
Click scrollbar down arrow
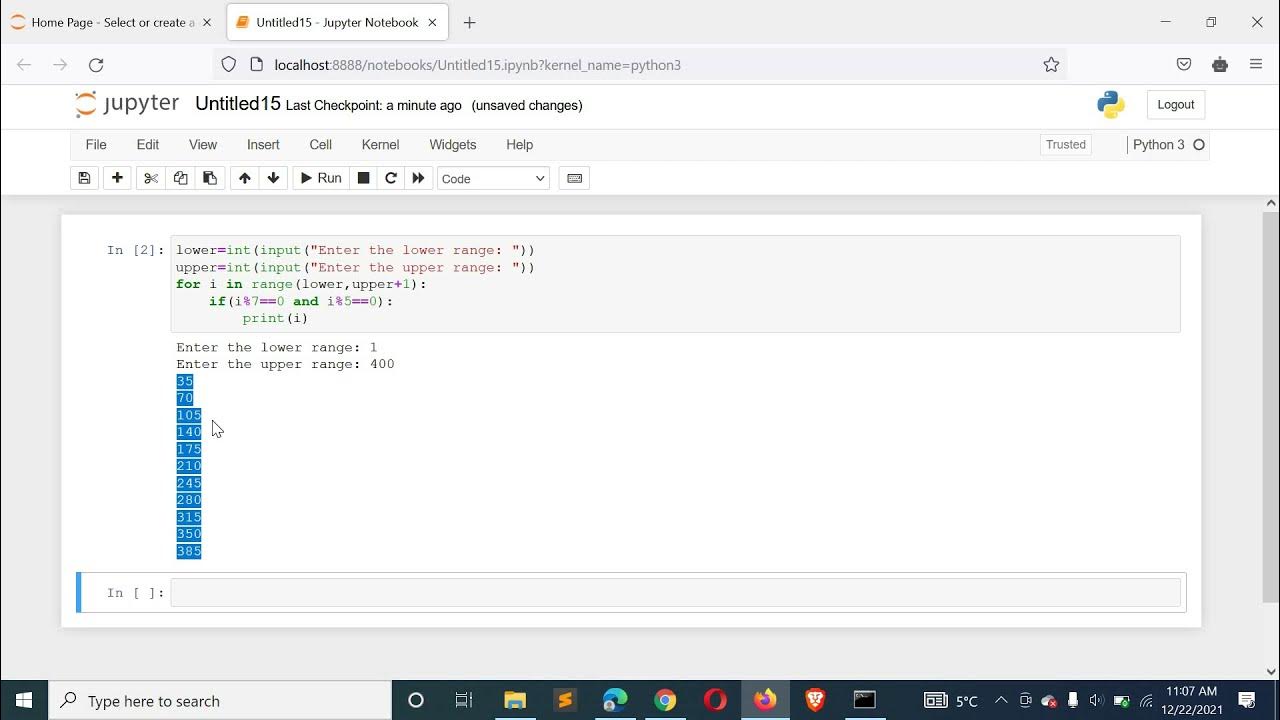(x=1271, y=672)
